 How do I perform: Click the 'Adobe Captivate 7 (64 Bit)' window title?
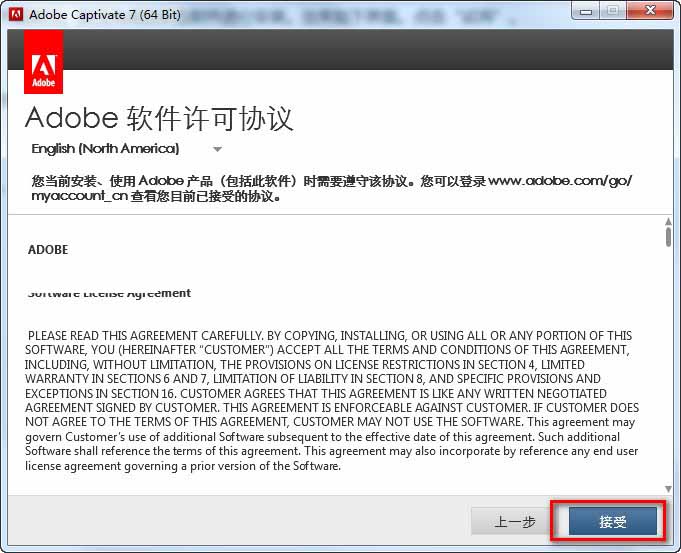coord(105,15)
